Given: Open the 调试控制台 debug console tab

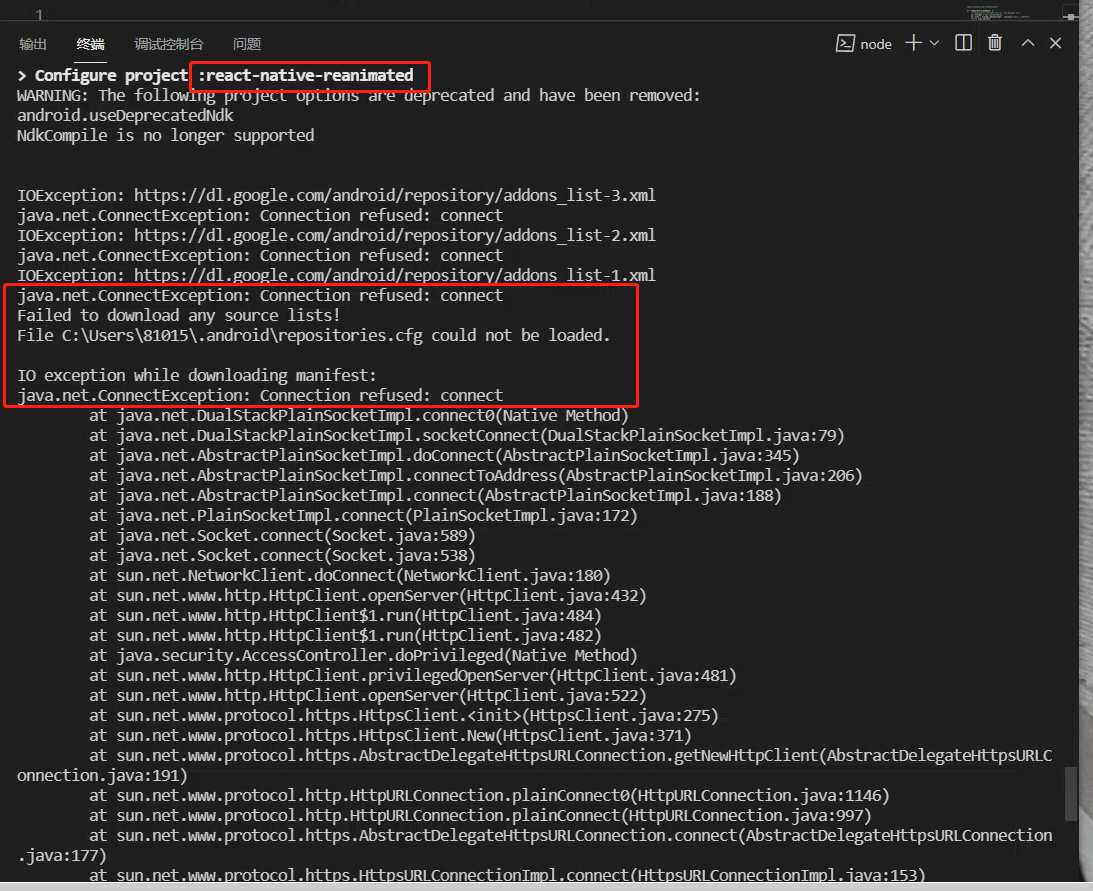Looking at the screenshot, I should [x=169, y=44].
